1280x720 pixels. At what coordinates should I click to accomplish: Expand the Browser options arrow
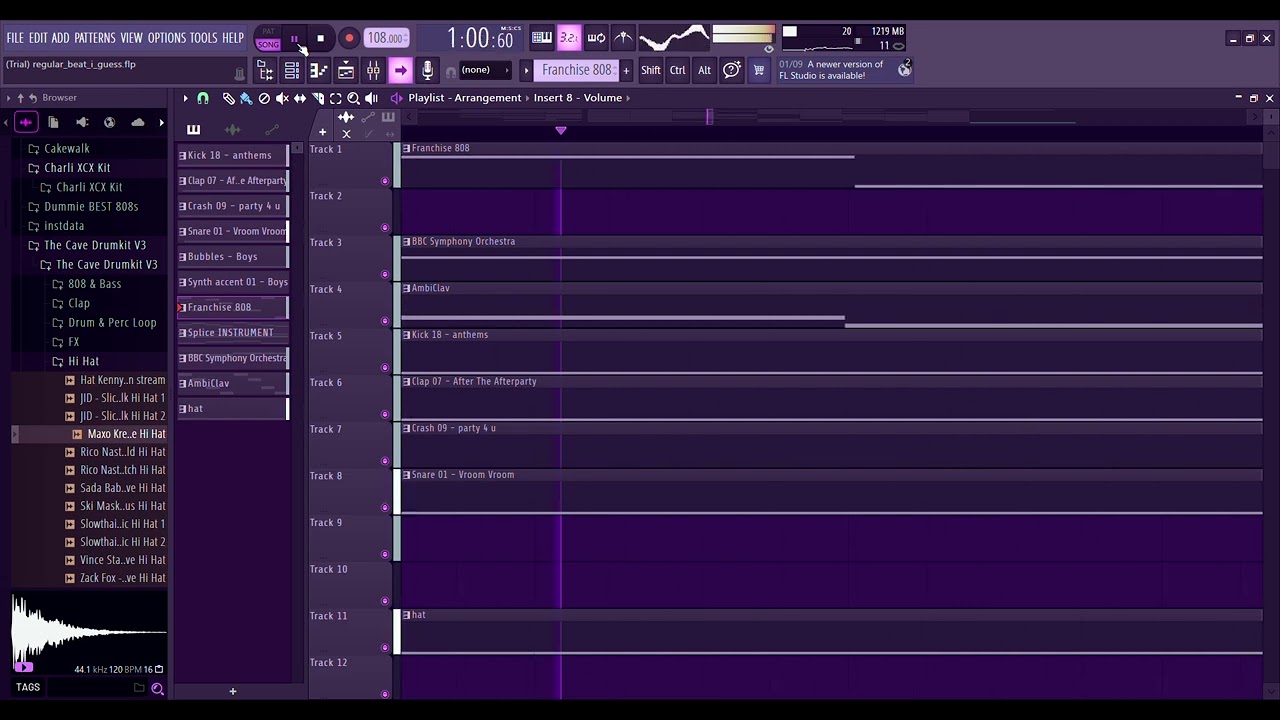8,98
